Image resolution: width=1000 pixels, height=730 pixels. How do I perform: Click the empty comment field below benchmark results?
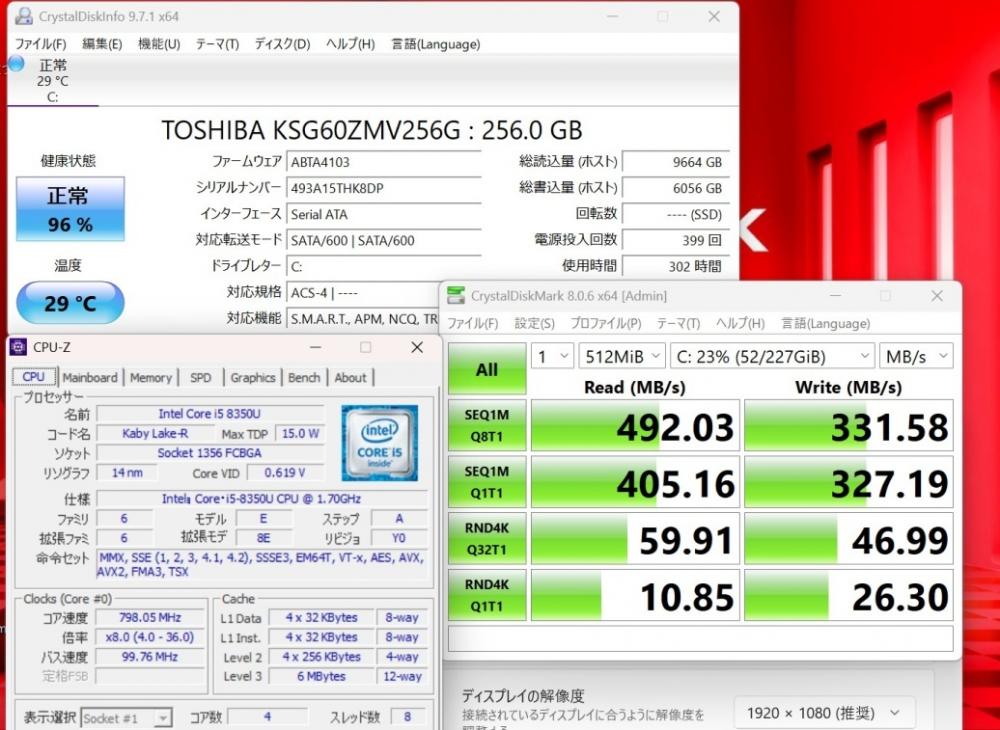[701, 638]
